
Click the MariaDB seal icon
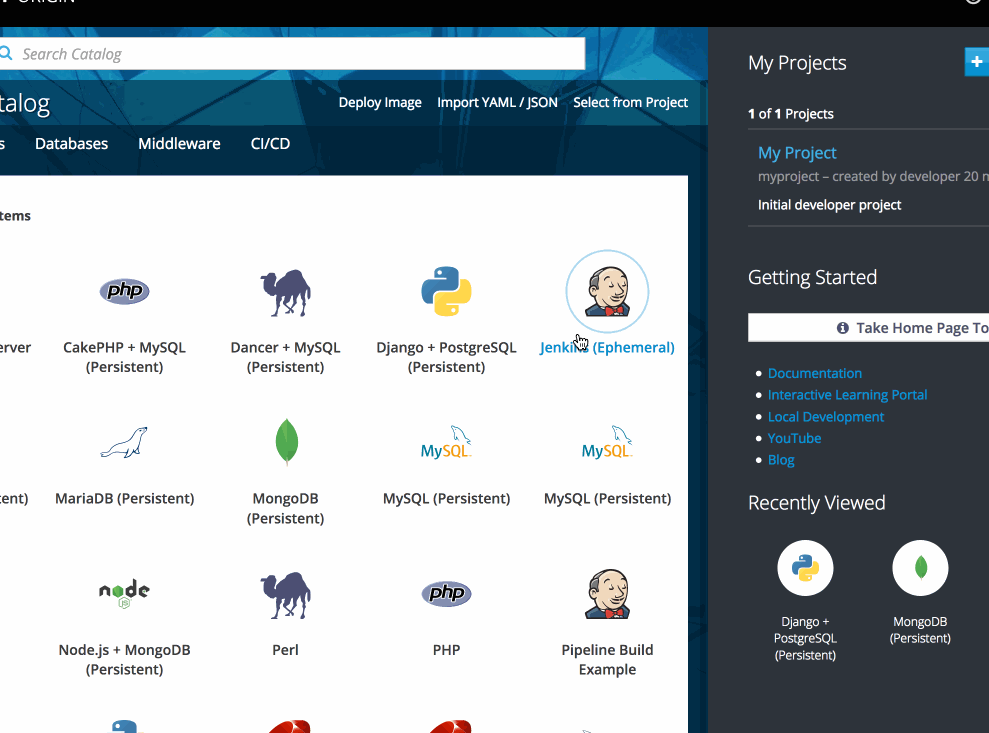click(x=124, y=442)
